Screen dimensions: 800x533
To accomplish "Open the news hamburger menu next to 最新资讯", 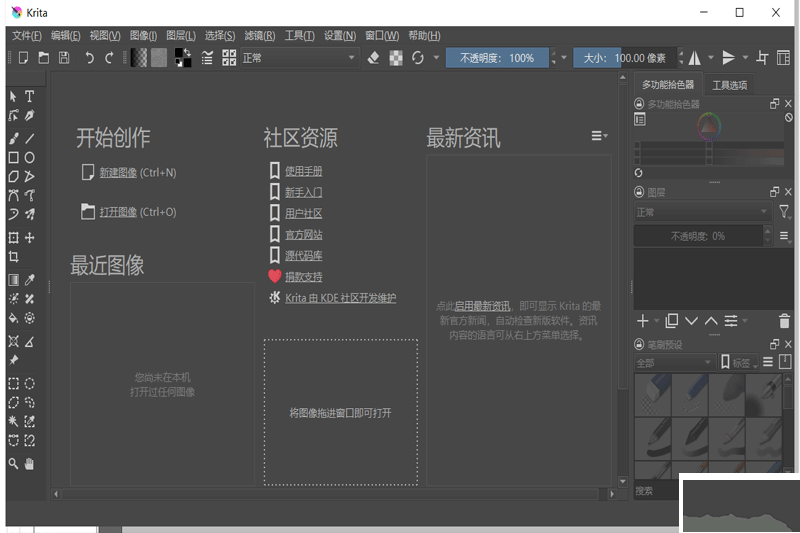I will [598, 136].
